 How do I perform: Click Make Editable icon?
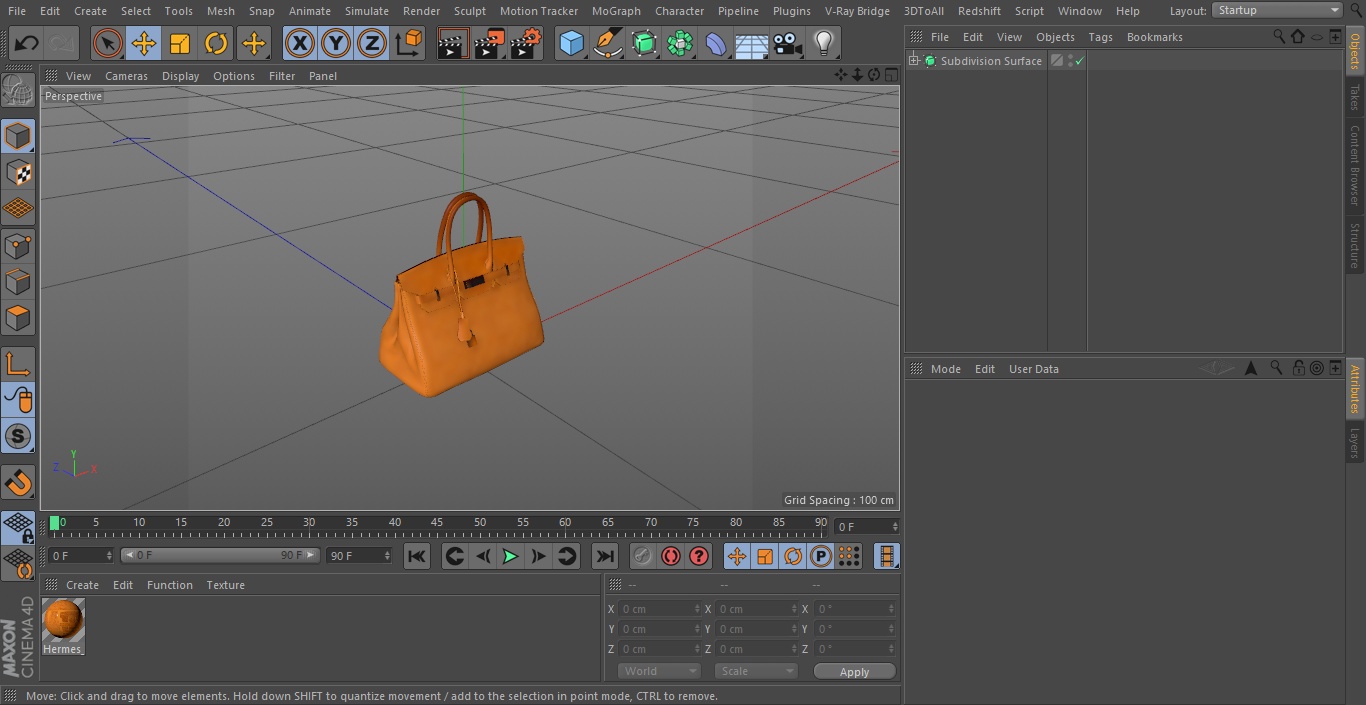point(18,91)
